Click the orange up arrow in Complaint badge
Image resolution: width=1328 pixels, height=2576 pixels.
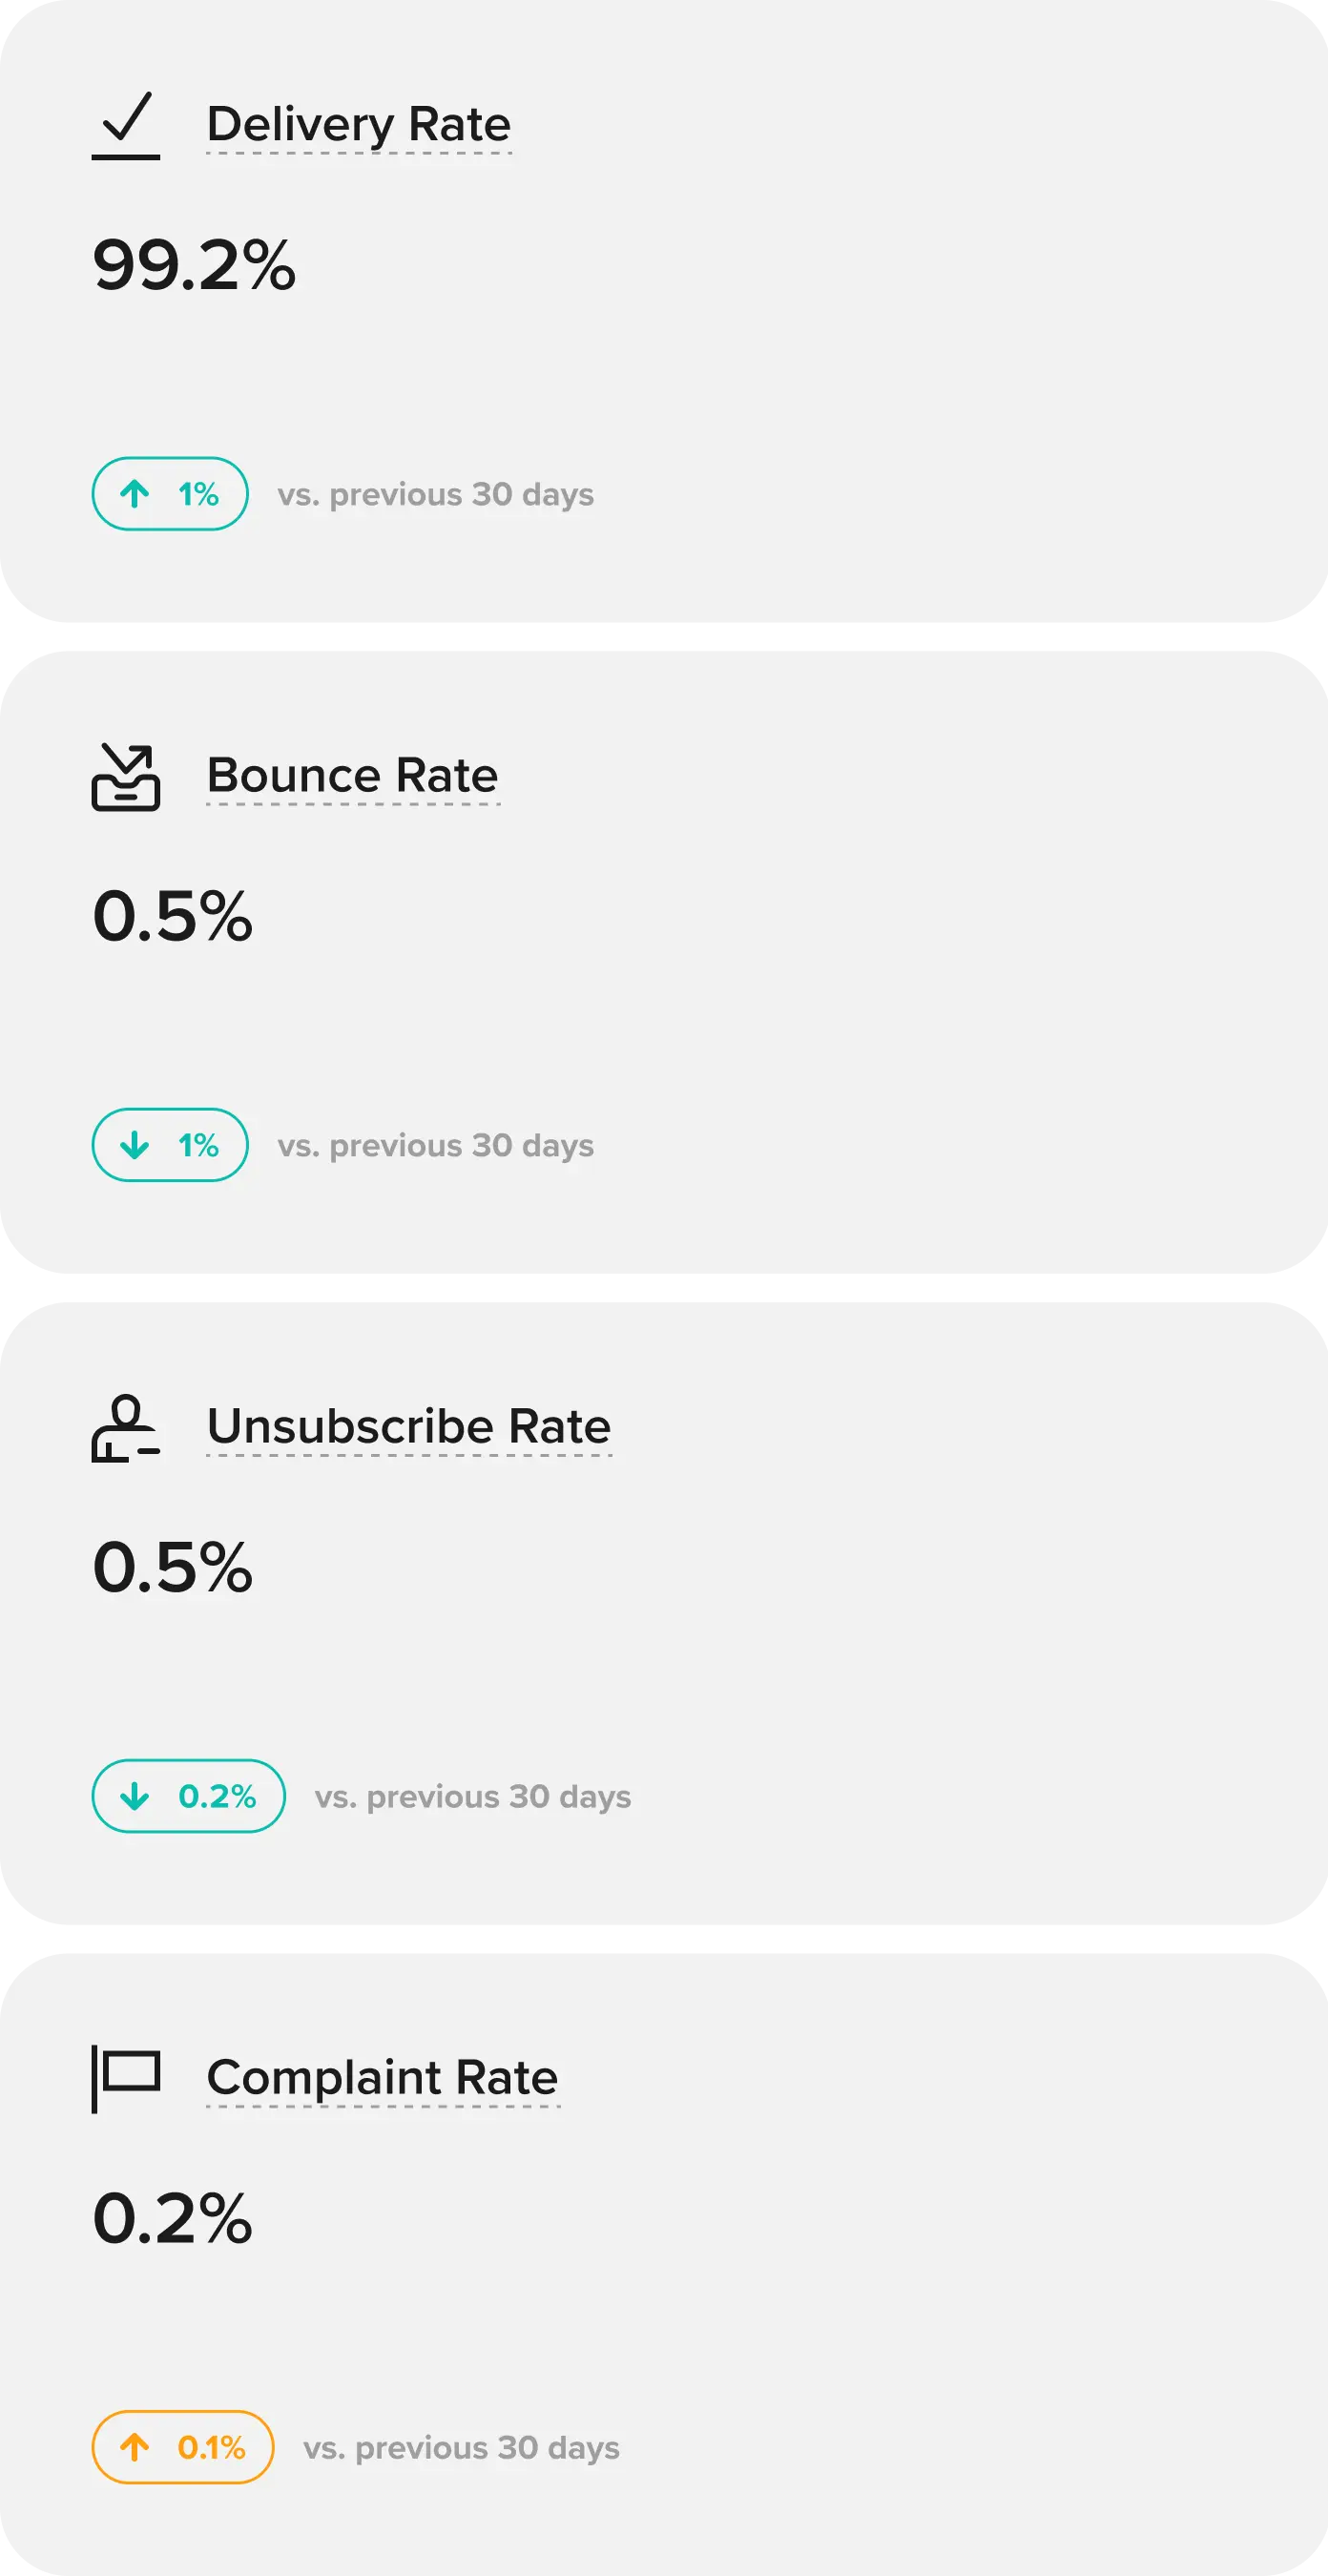pyautogui.click(x=135, y=2447)
